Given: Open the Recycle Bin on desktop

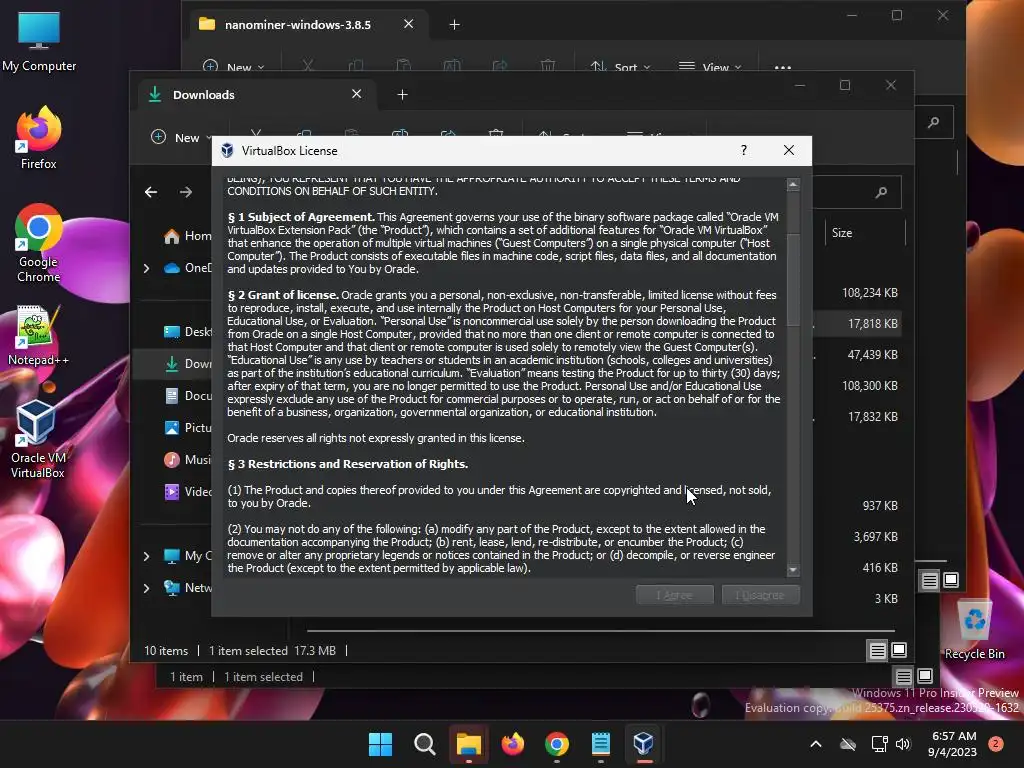Looking at the screenshot, I should [x=974, y=630].
